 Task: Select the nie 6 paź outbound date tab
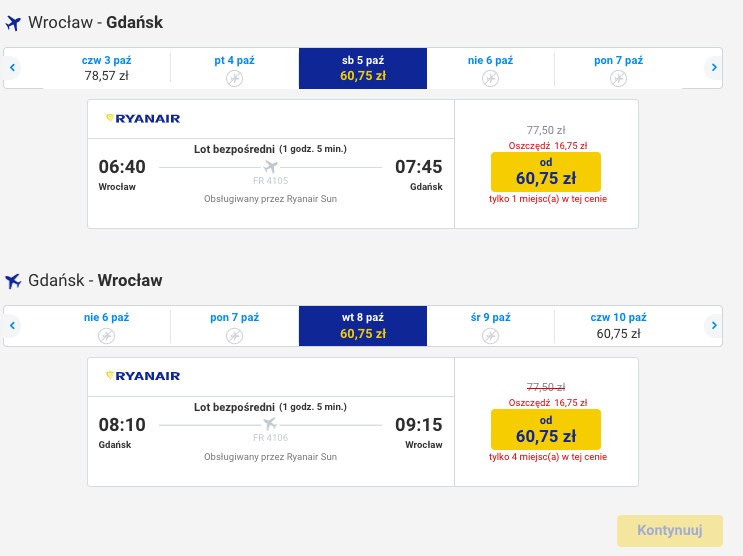point(490,68)
